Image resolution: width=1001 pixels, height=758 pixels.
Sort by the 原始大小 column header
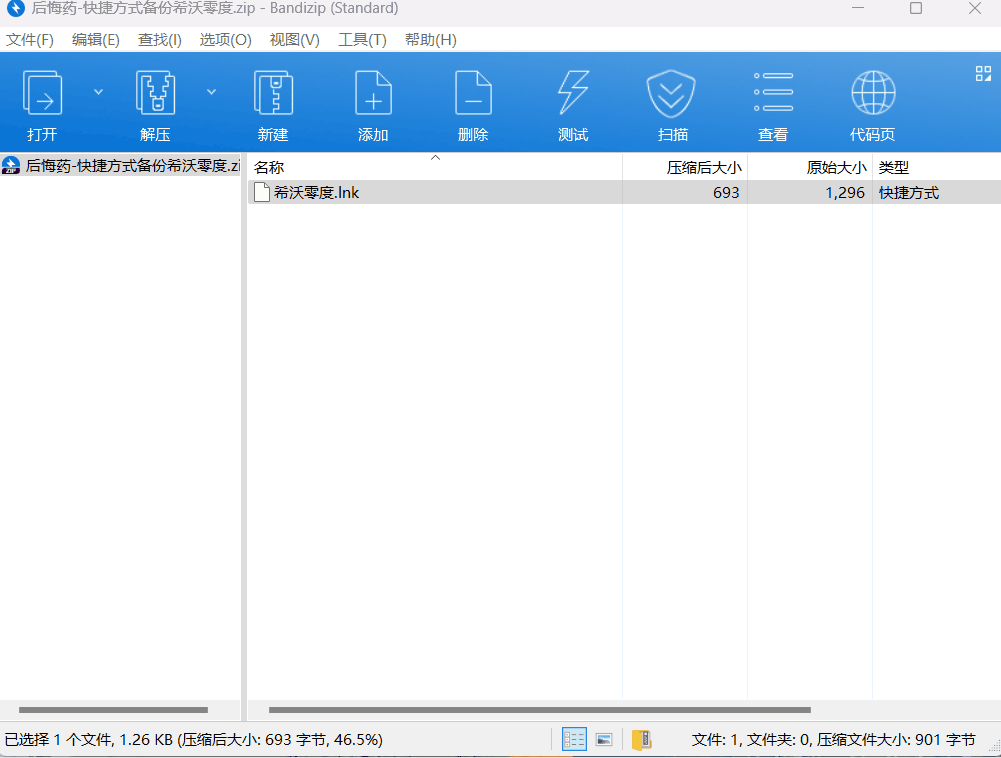point(810,167)
